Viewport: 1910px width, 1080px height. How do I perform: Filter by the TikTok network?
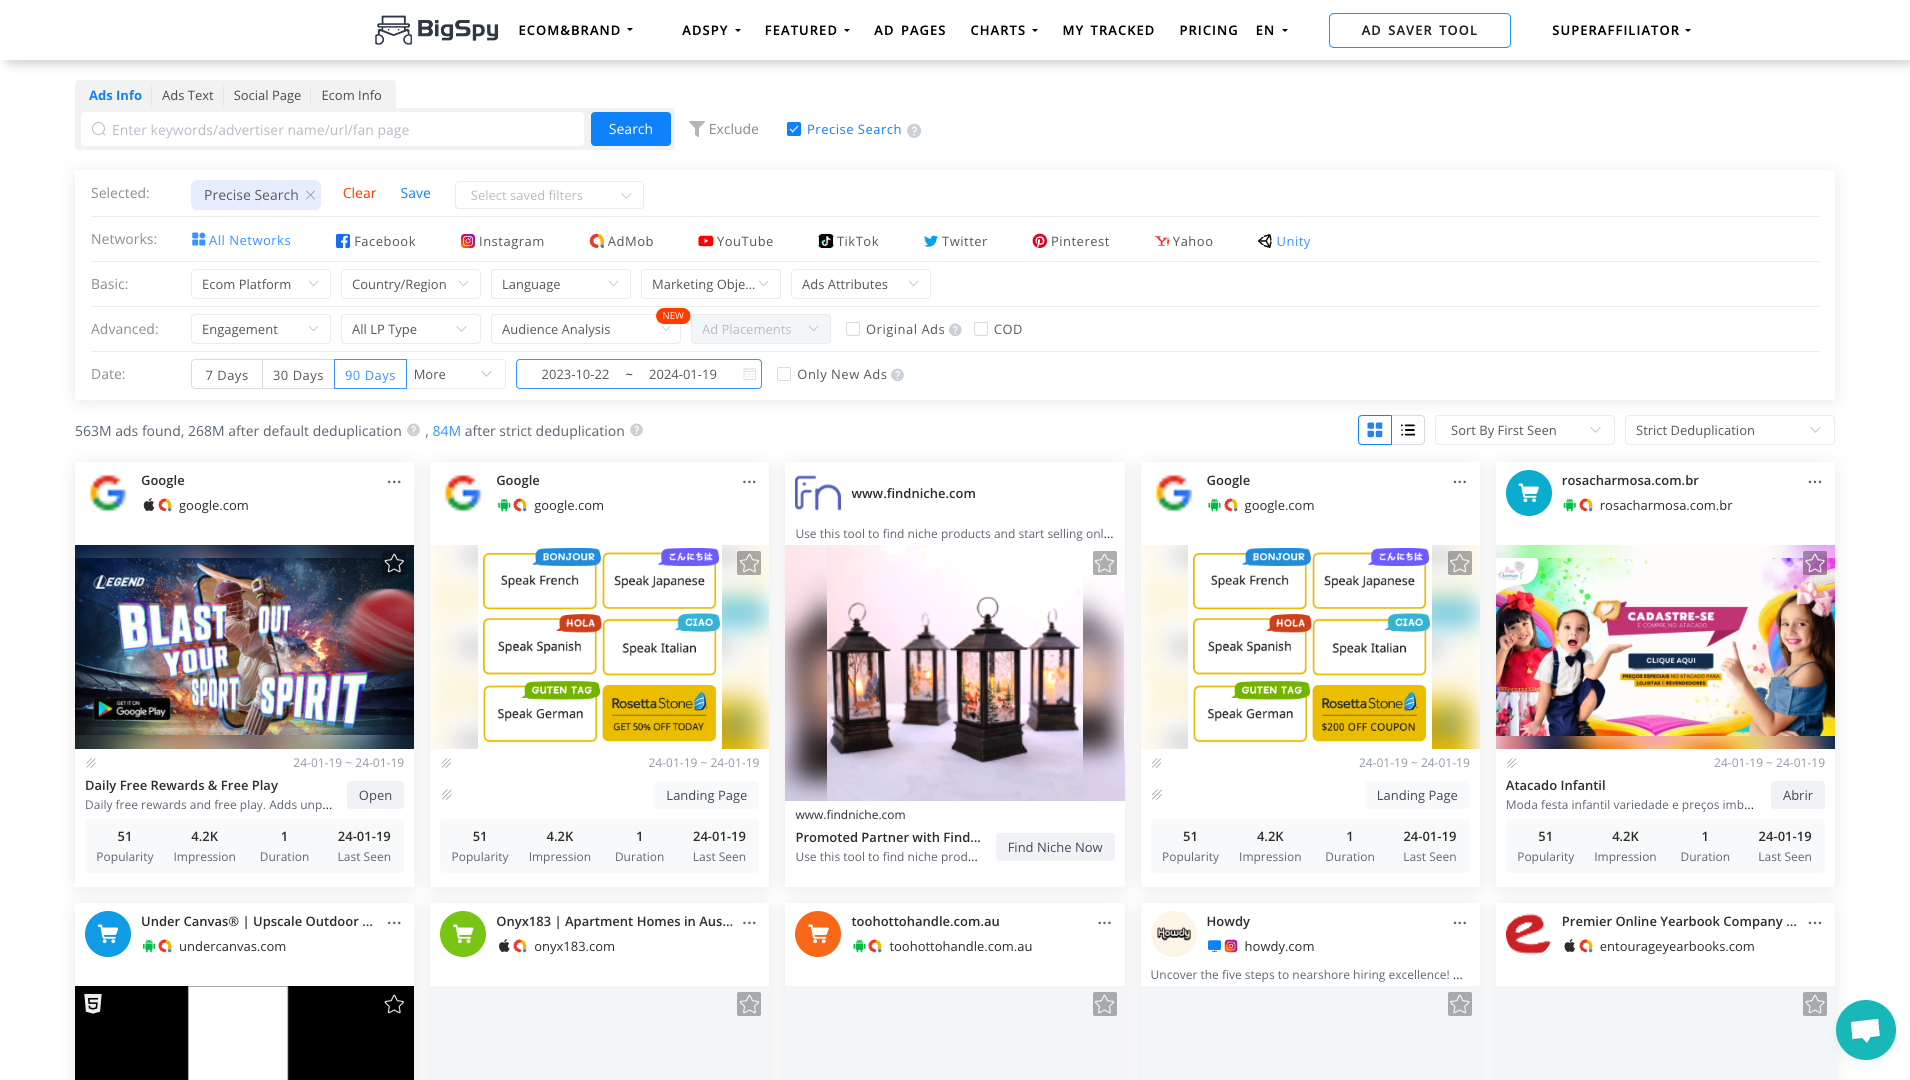click(x=848, y=241)
